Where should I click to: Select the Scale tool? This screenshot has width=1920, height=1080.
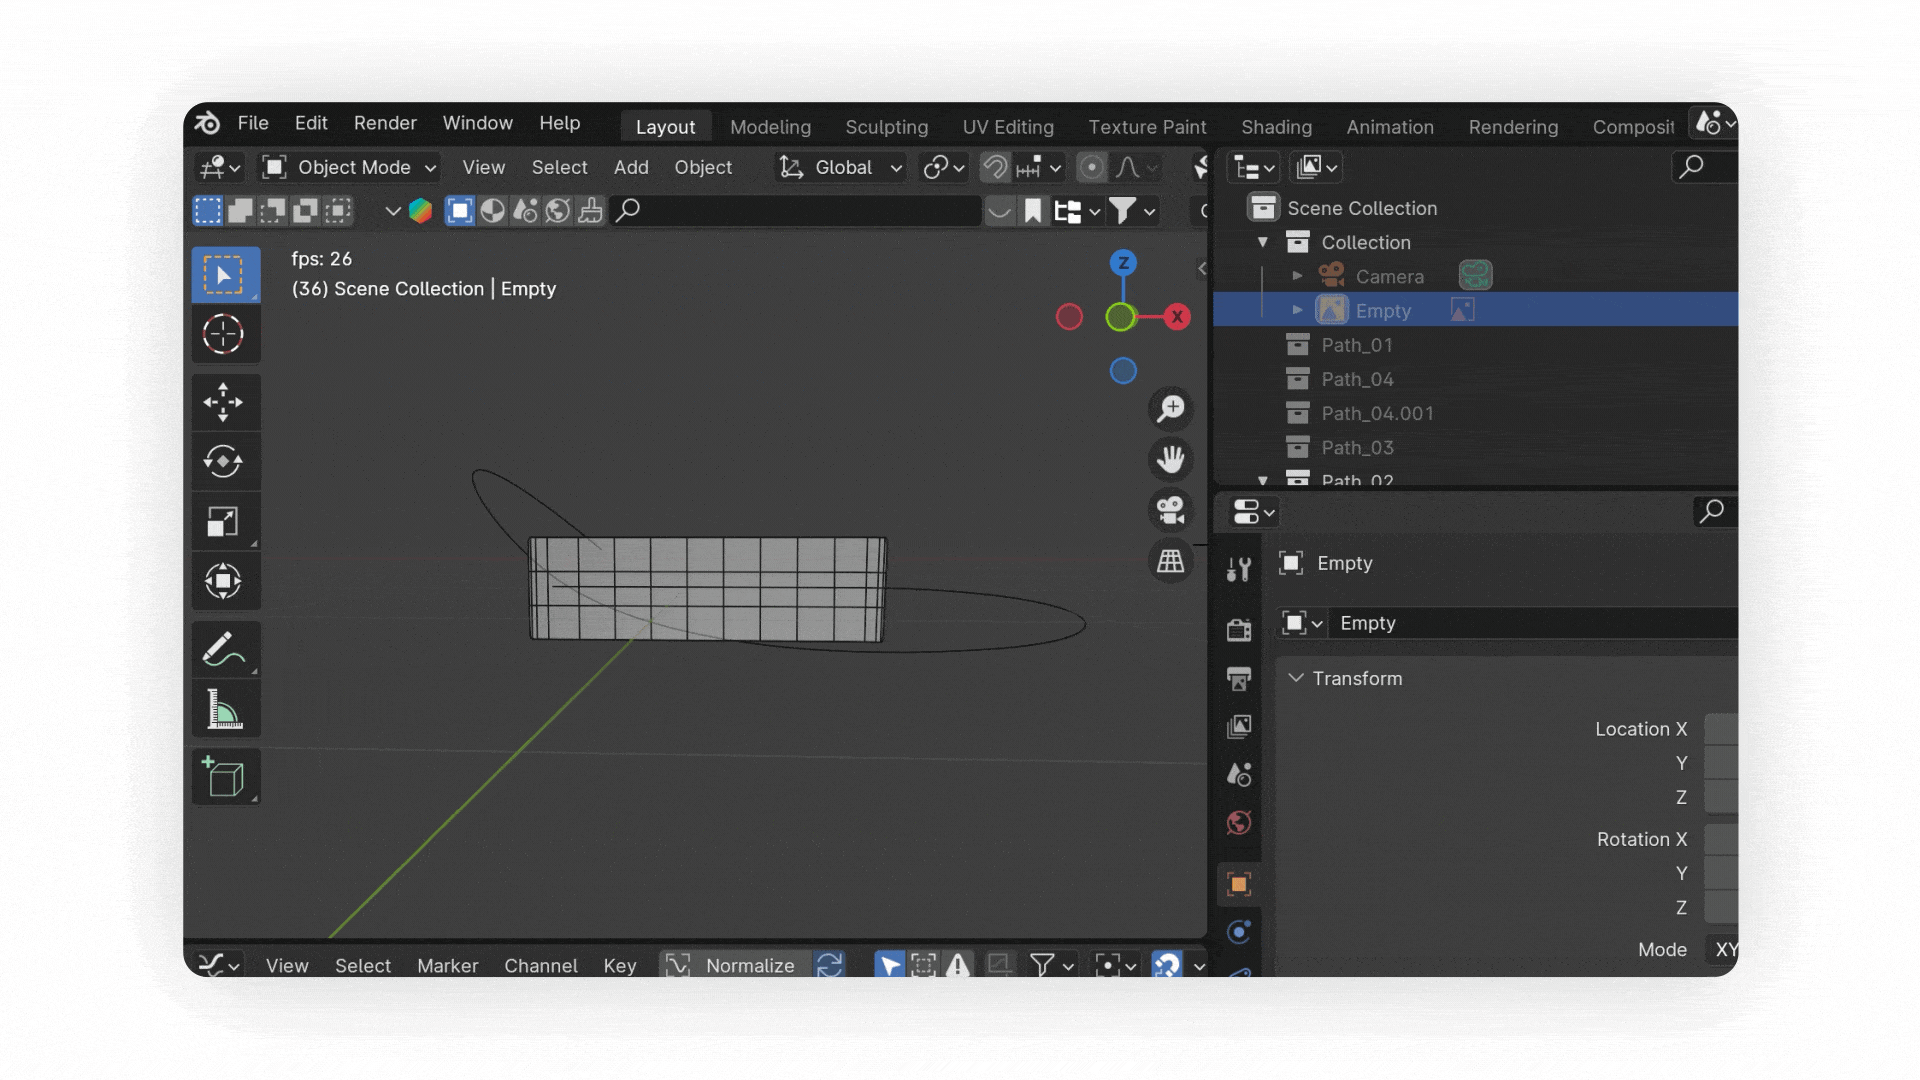(223, 521)
